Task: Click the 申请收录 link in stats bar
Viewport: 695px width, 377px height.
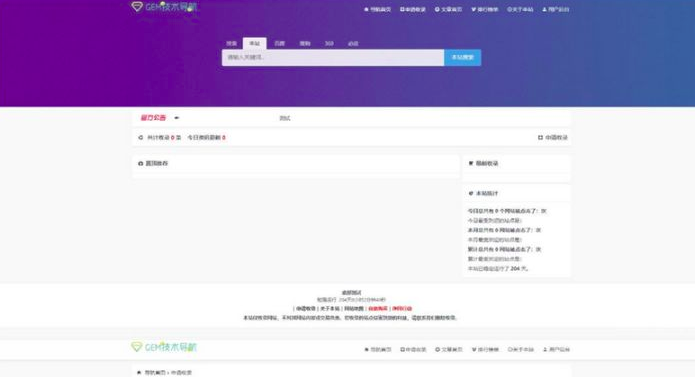Action: click(556, 138)
